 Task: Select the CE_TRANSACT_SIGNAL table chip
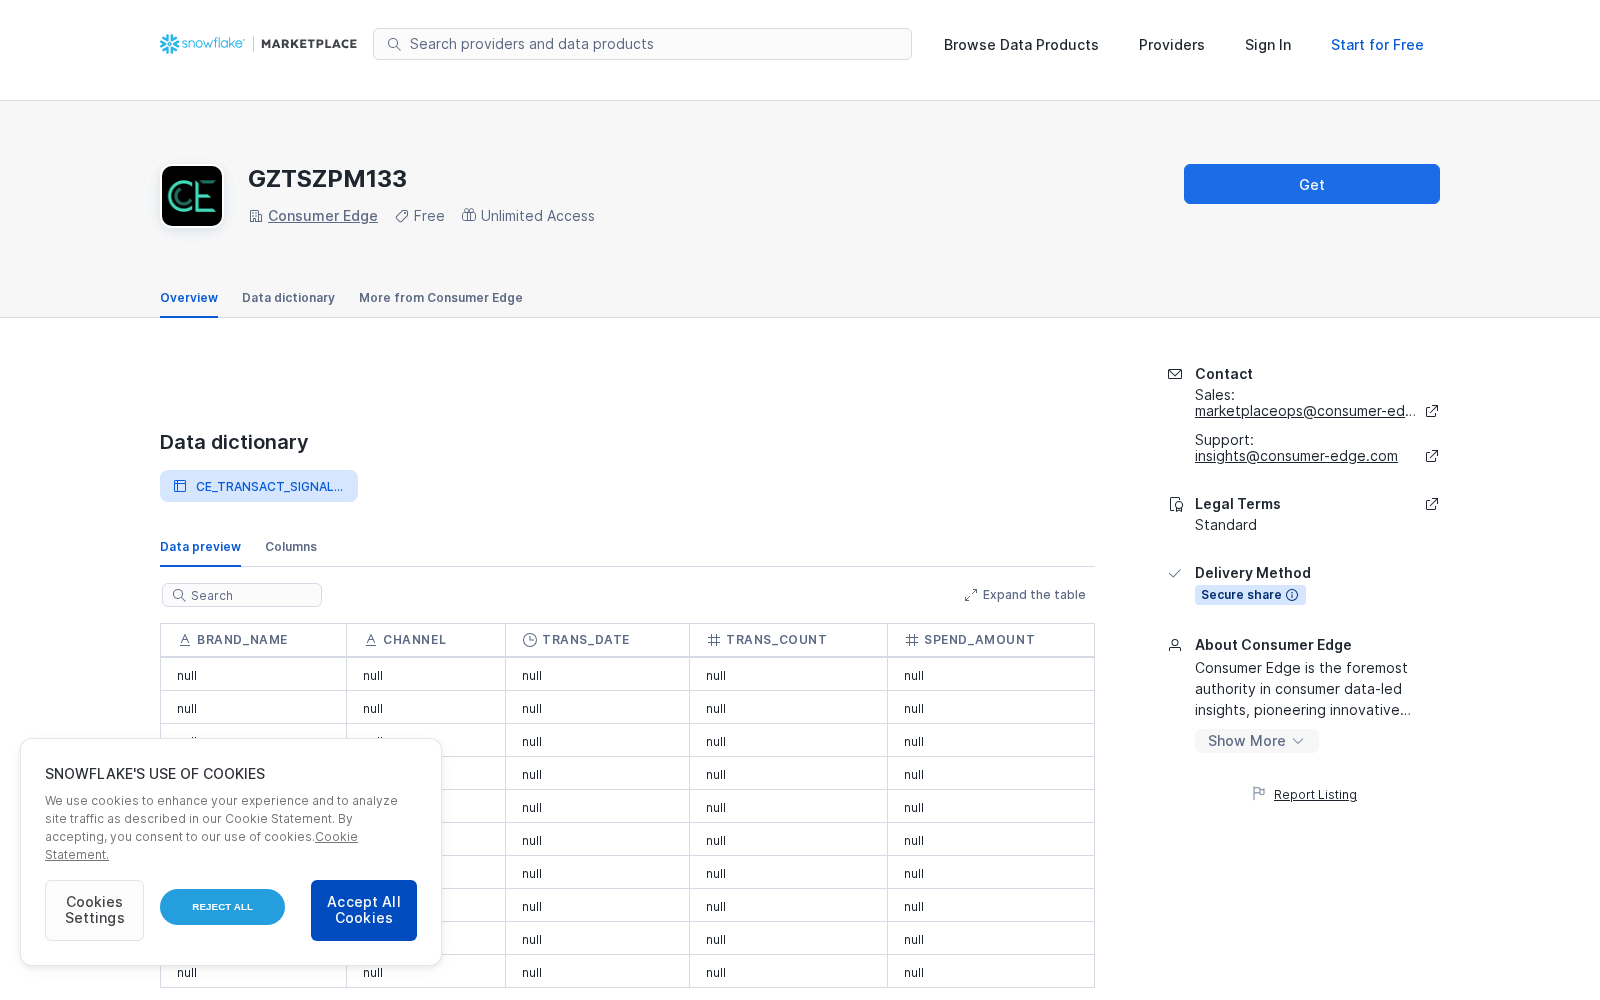(259, 486)
